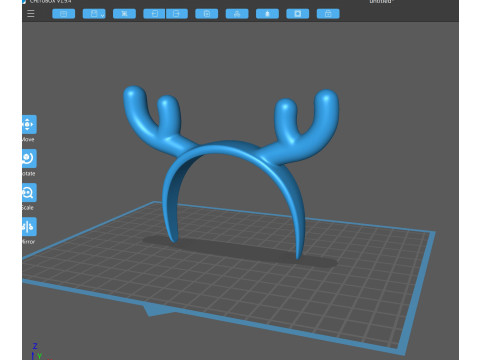Click the auto-layout toolbar icon
The height and width of the screenshot is (360, 480).
237,14
